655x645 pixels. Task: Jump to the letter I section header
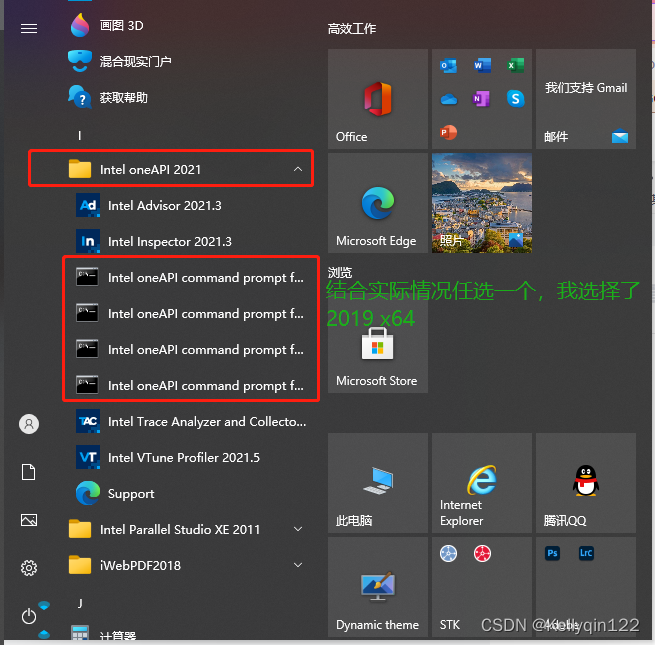point(79,135)
